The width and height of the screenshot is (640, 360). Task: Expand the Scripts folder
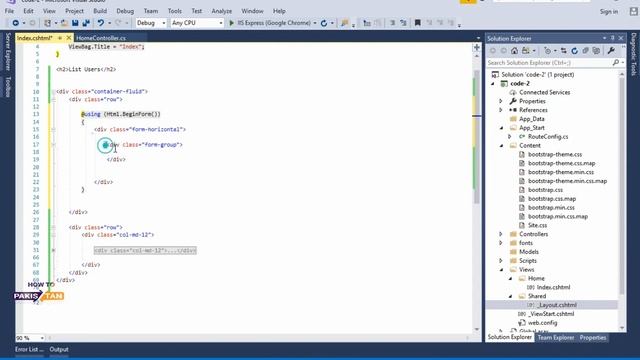tap(501, 260)
